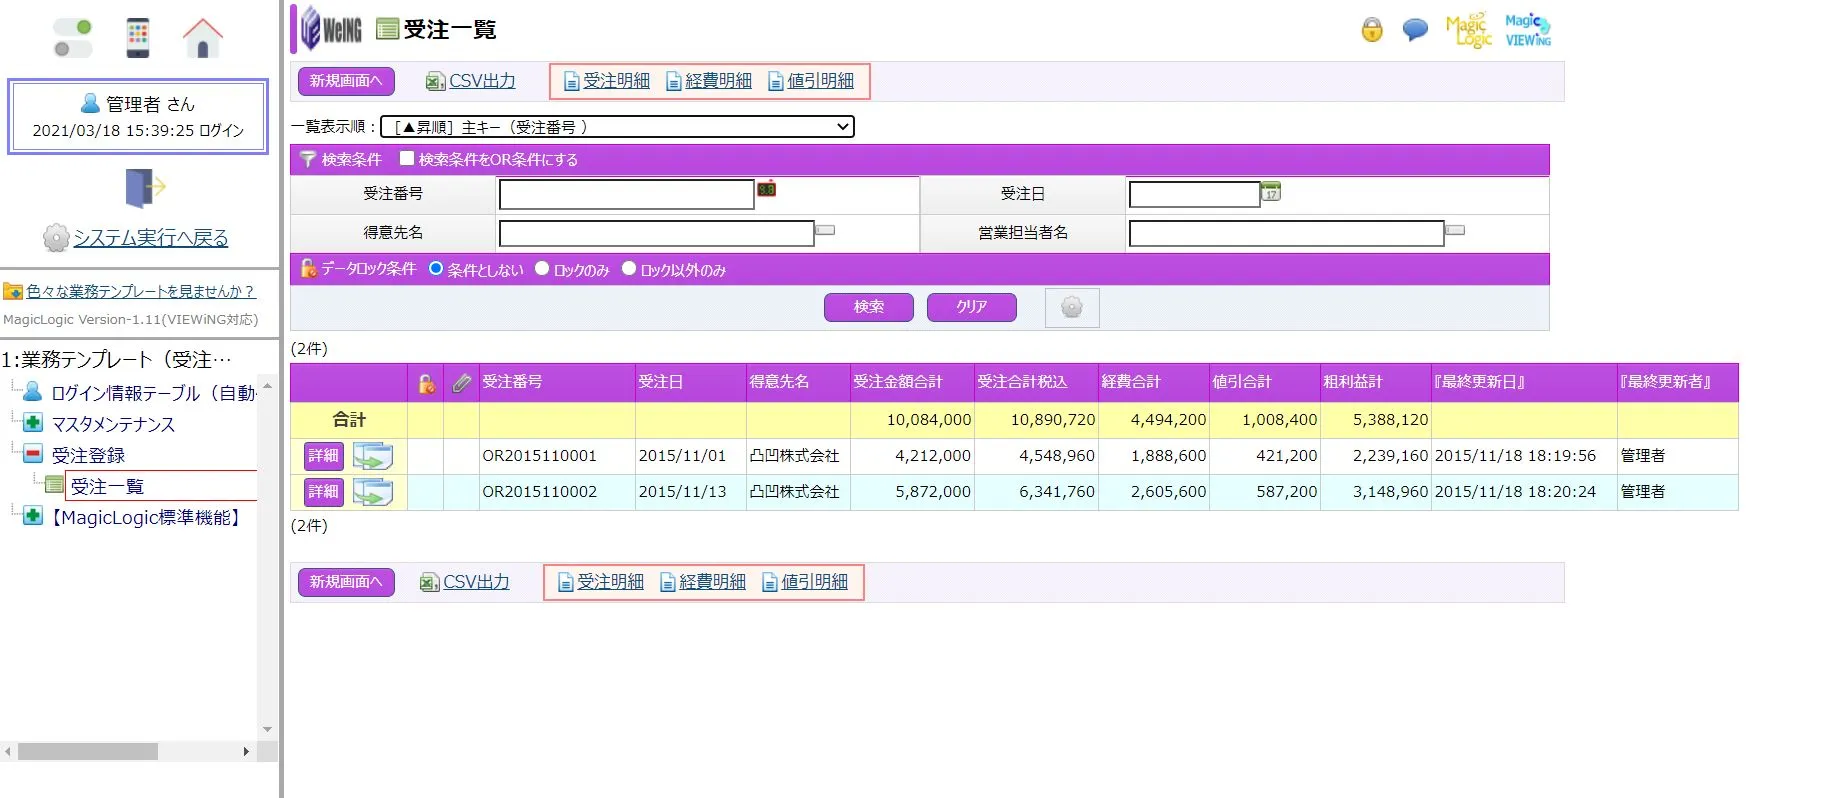This screenshot has height=798, width=1827.
Task: Open the blue speech bubble icon
Action: pyautogui.click(x=1415, y=30)
